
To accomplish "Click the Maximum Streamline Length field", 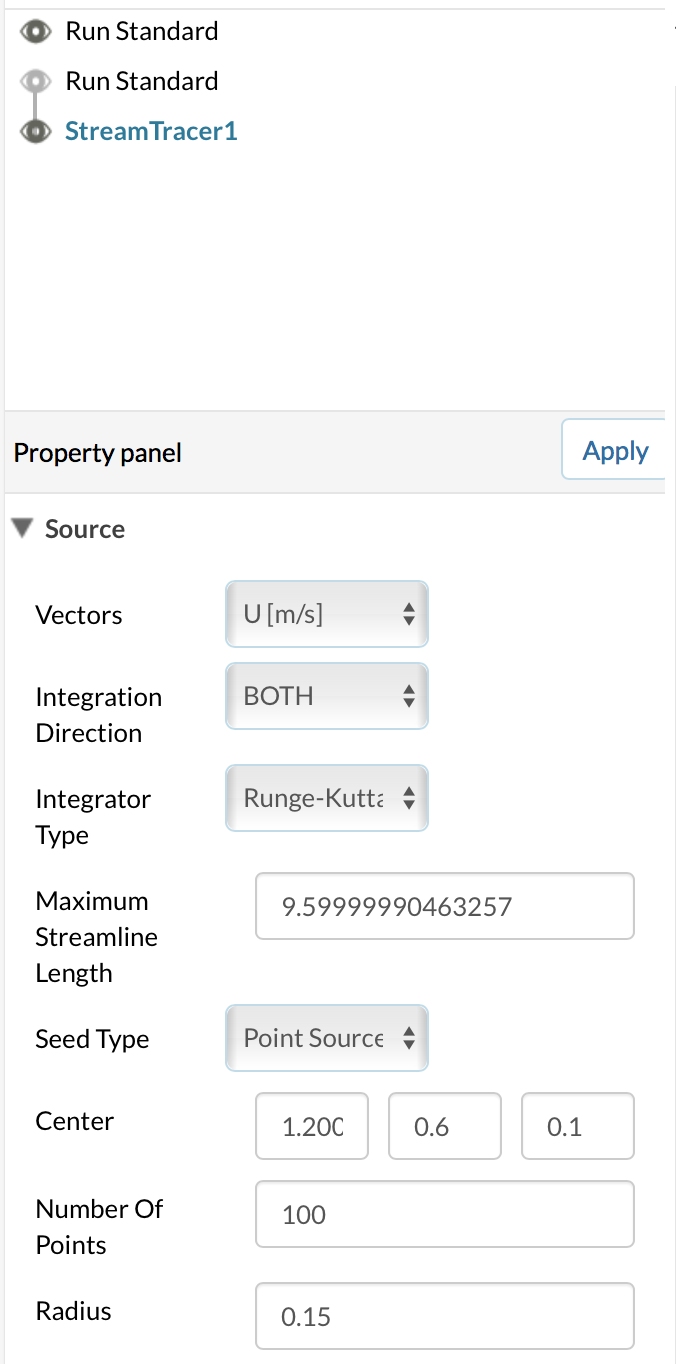I will pyautogui.click(x=444, y=906).
